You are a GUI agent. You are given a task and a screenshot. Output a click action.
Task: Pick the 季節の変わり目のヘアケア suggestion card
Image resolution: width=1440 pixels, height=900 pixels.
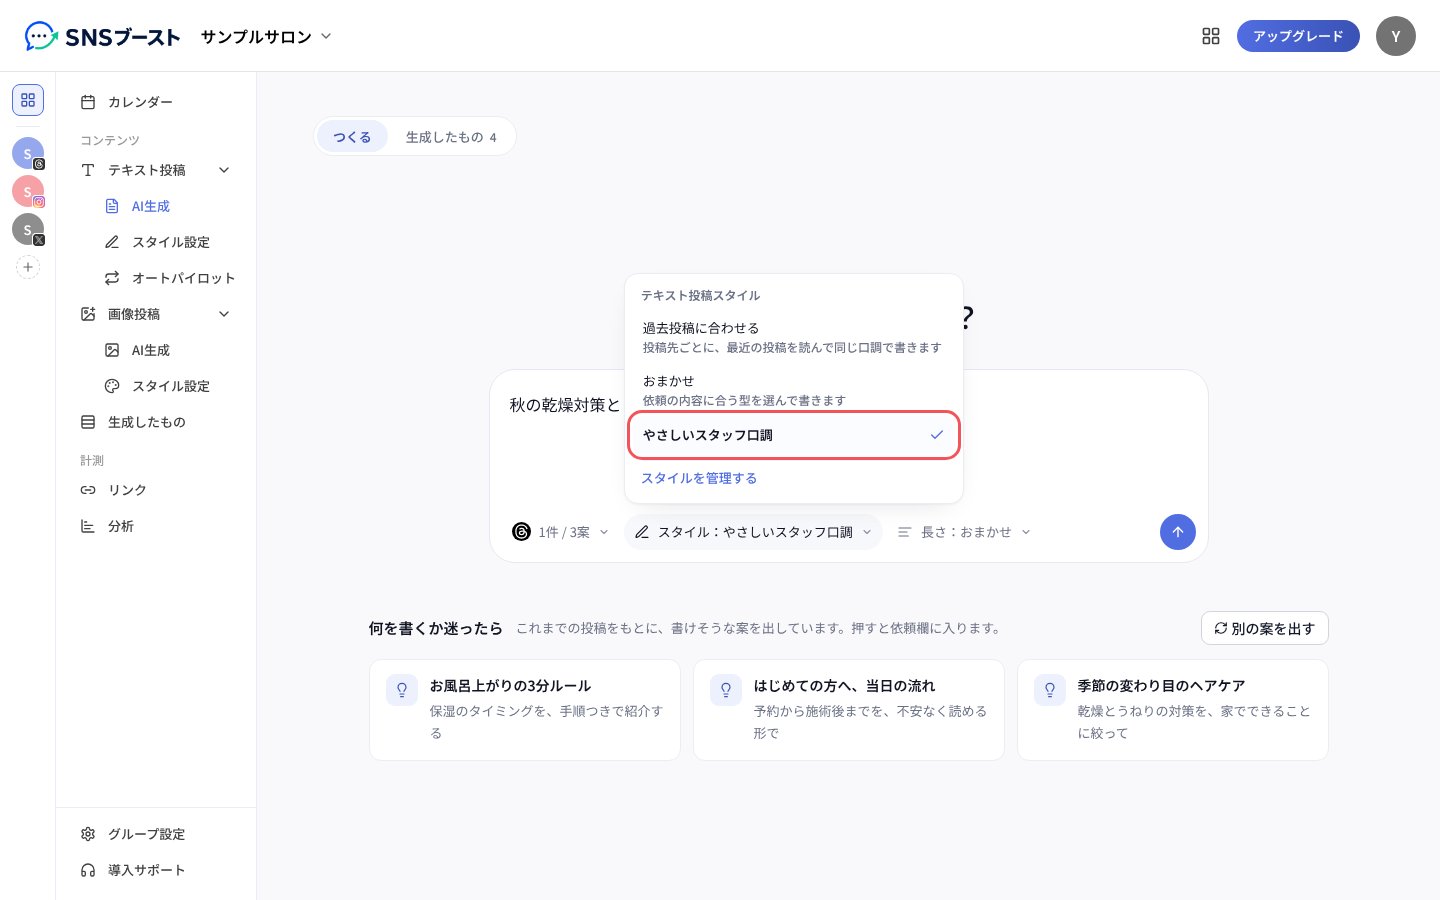(x=1173, y=710)
